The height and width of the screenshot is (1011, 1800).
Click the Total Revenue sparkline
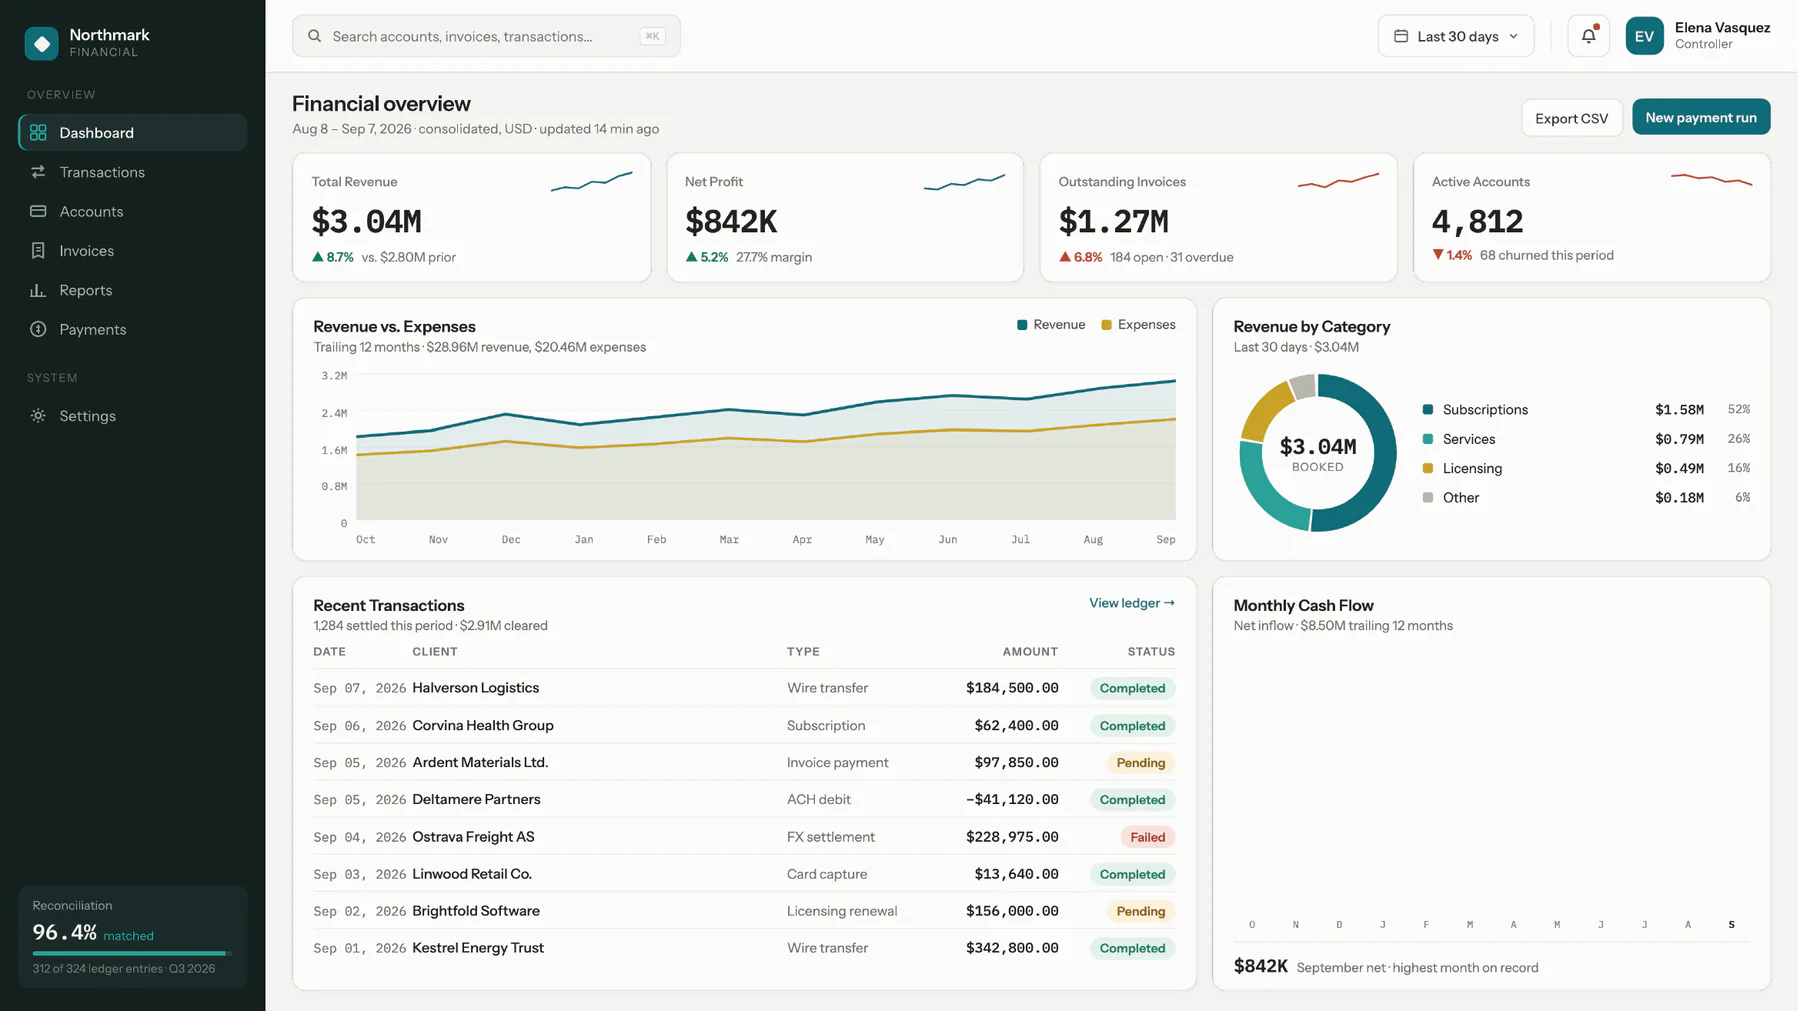(x=591, y=181)
